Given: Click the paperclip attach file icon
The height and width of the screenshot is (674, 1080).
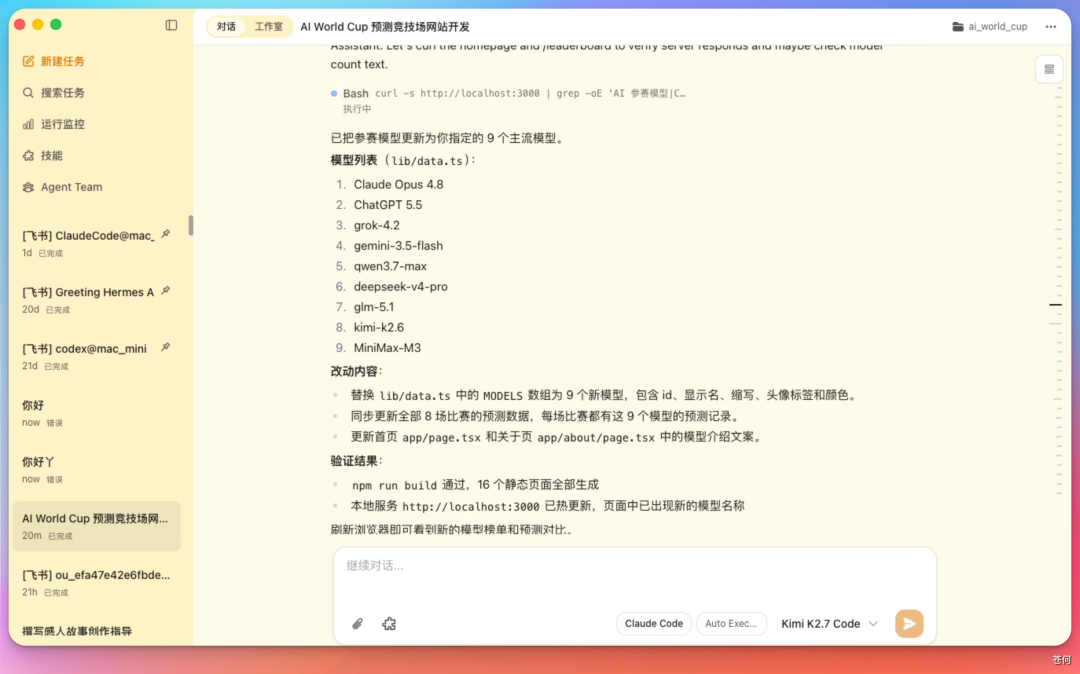Looking at the screenshot, I should (357, 624).
